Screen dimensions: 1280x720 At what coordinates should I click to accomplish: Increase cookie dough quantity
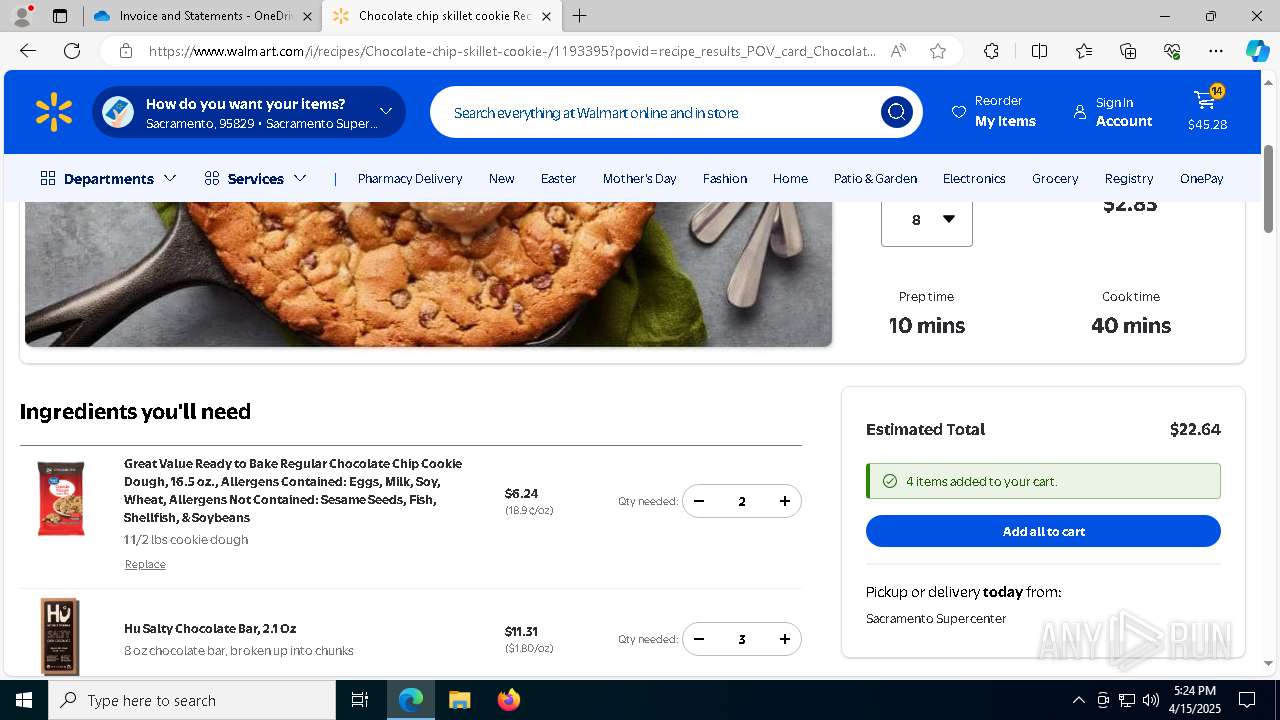click(785, 501)
